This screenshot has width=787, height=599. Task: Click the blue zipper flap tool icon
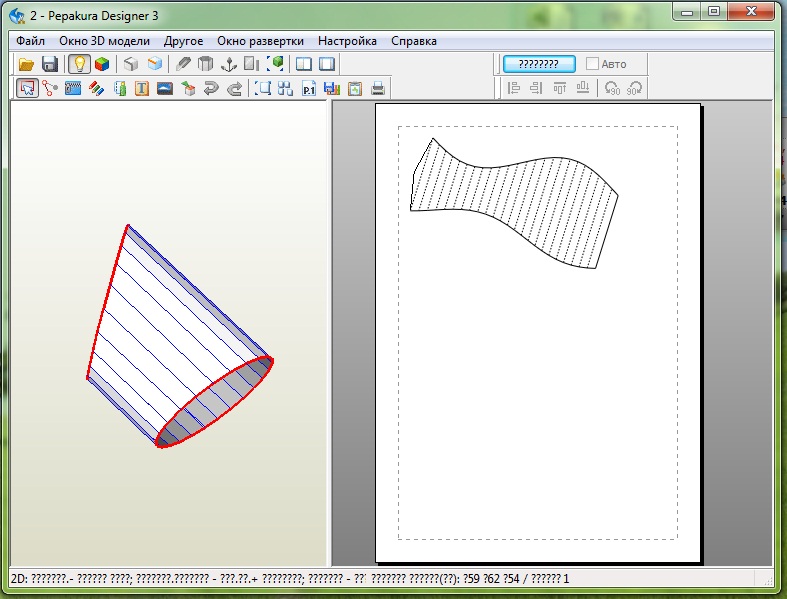[73, 89]
